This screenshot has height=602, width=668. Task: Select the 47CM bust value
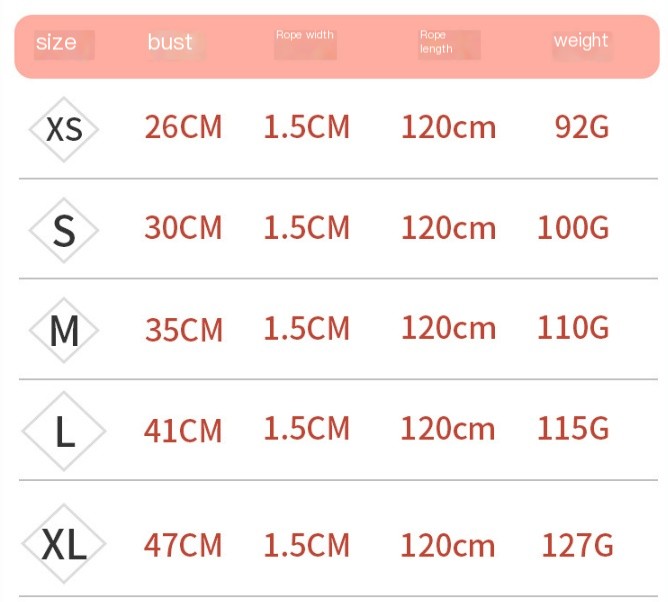point(183,545)
